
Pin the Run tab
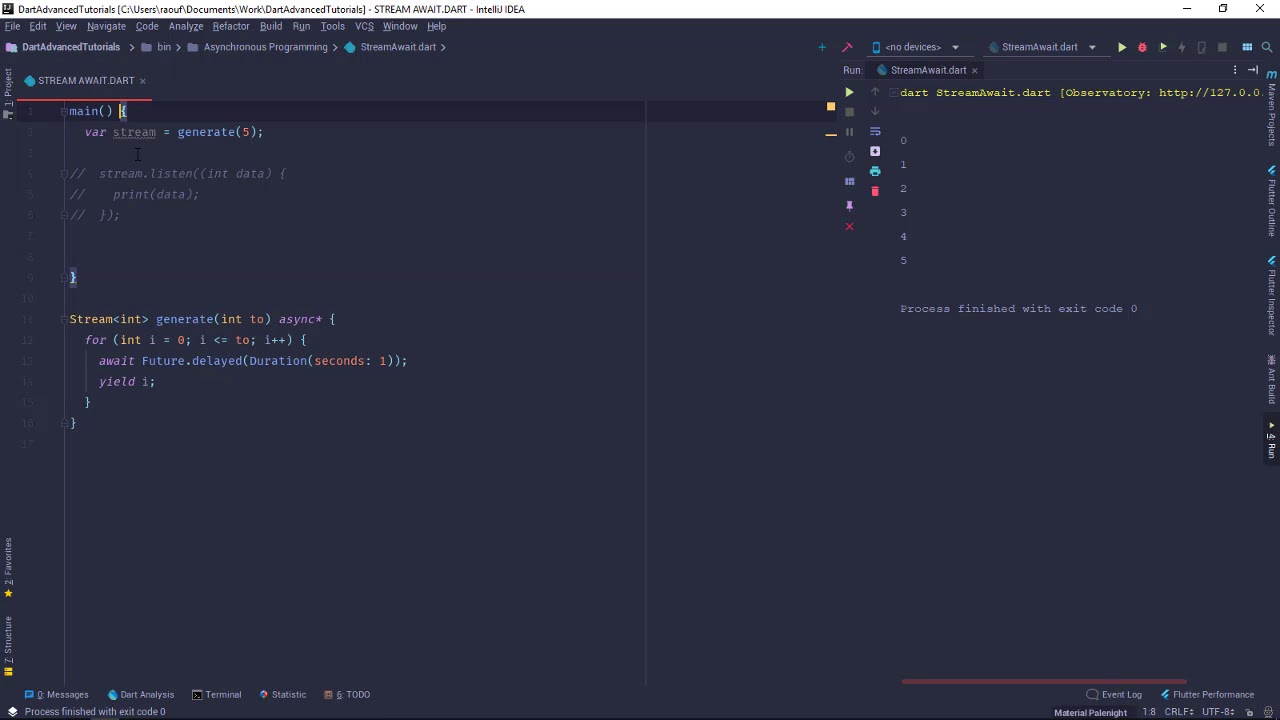tap(849, 205)
